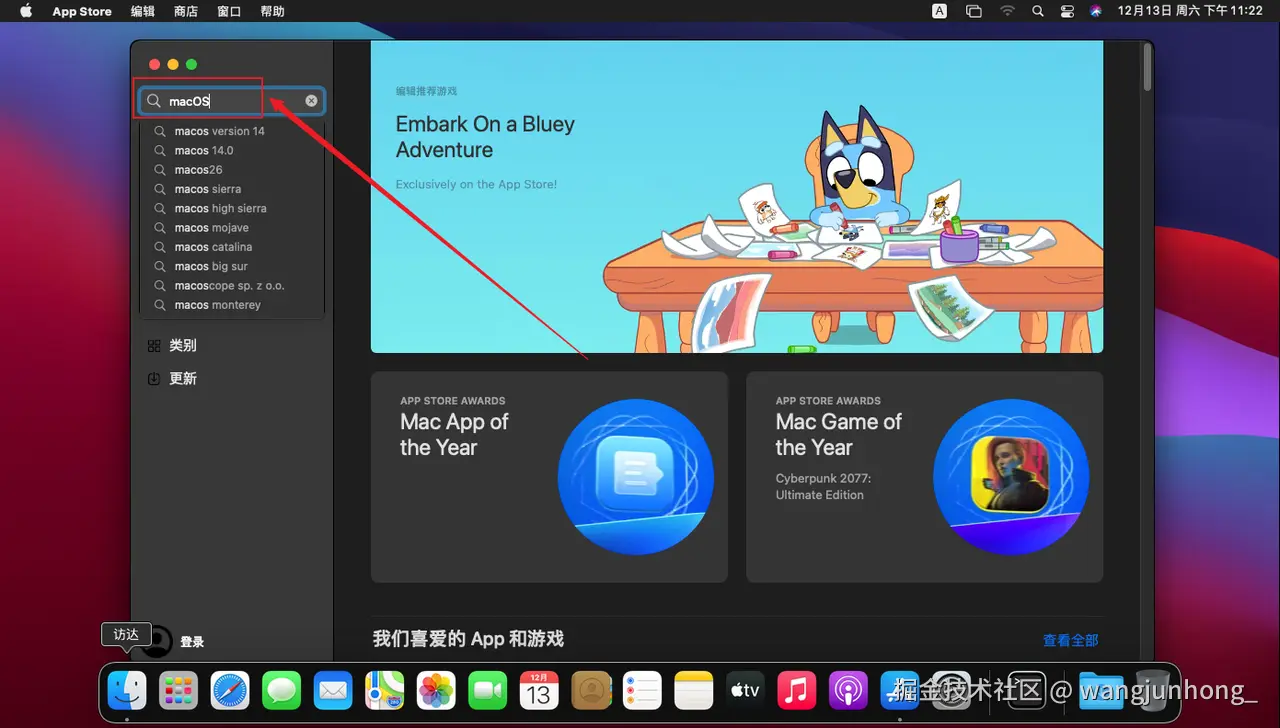Click the Mac App of the Year app icon
The image size is (1280, 728).
[635, 477]
